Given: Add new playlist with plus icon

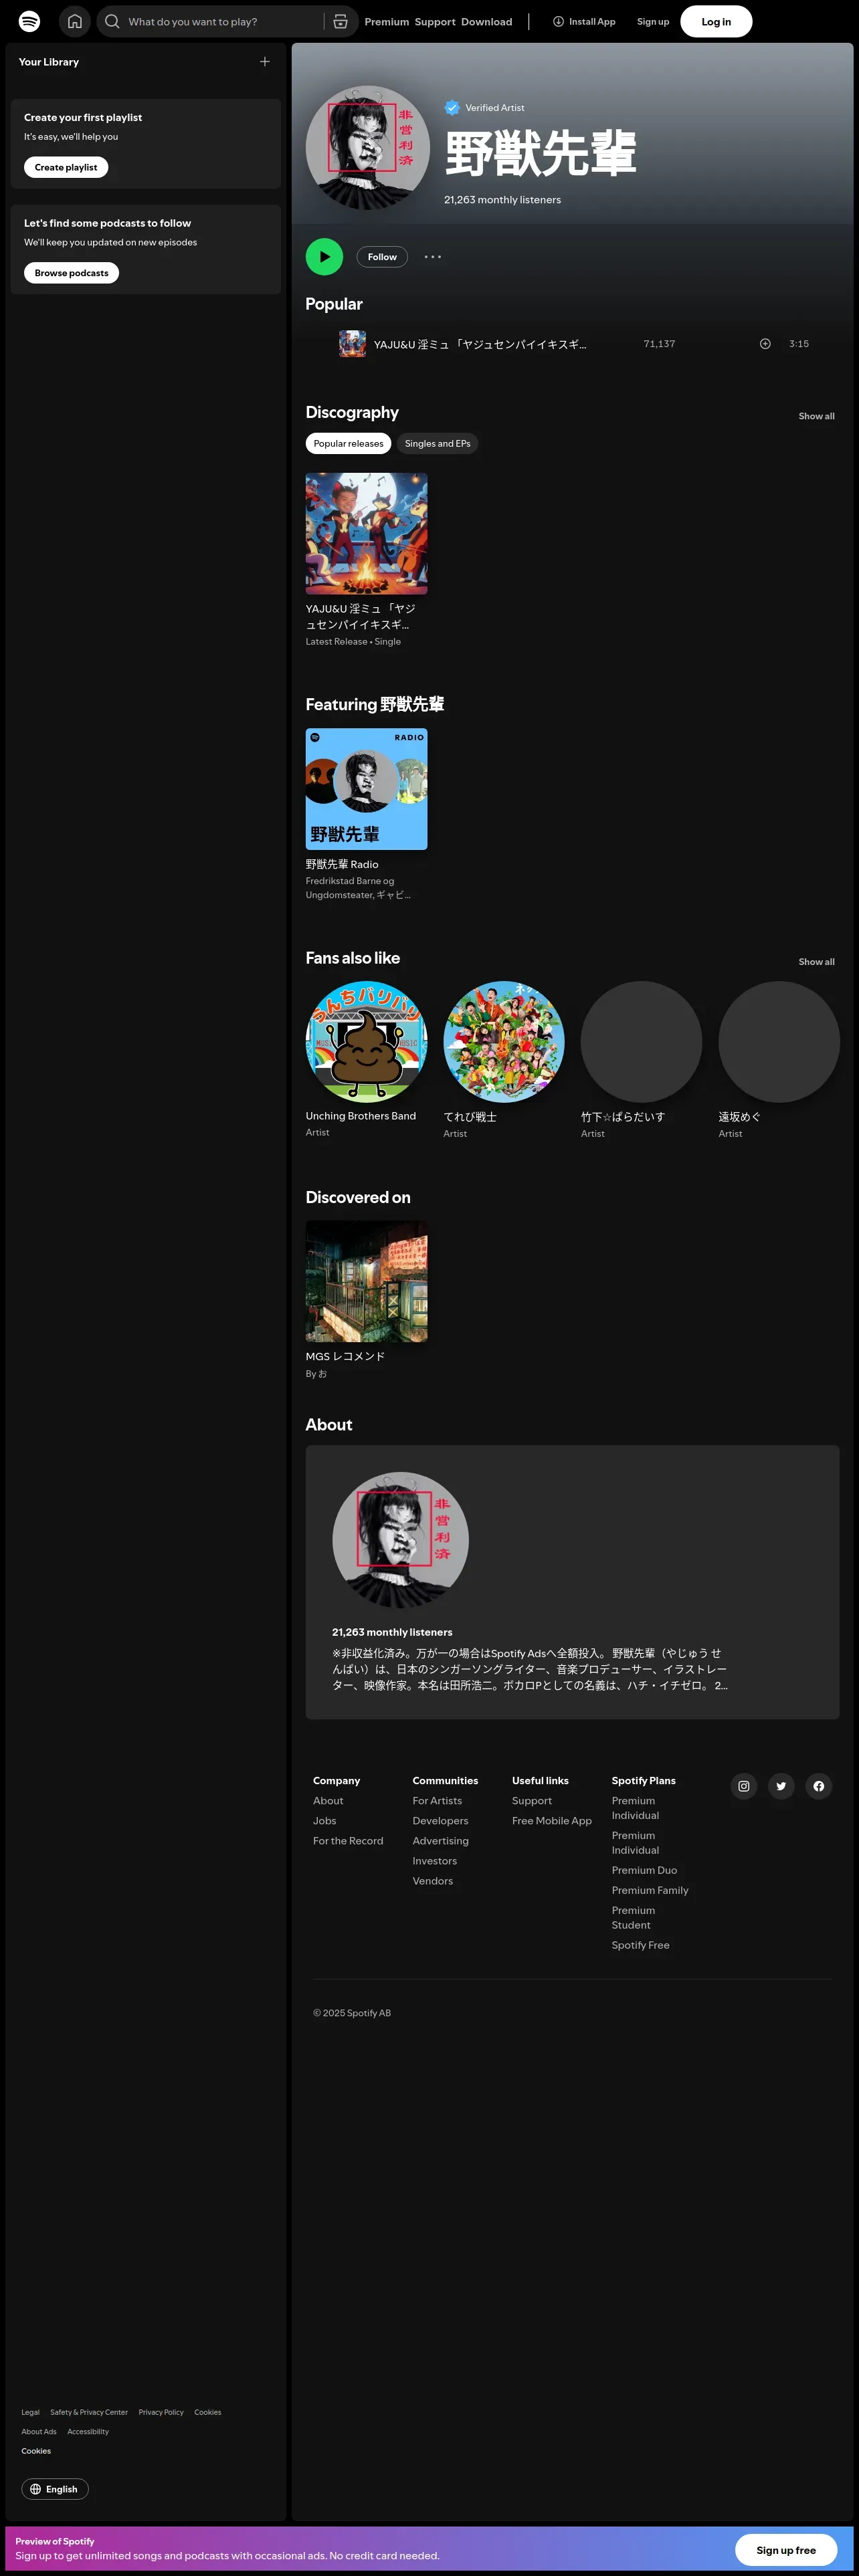Looking at the screenshot, I should tap(265, 62).
